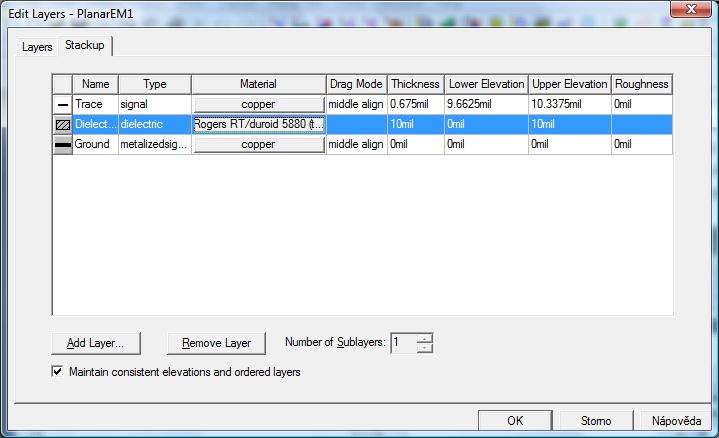
Task: Switch to the Layers tab
Action: (37, 47)
